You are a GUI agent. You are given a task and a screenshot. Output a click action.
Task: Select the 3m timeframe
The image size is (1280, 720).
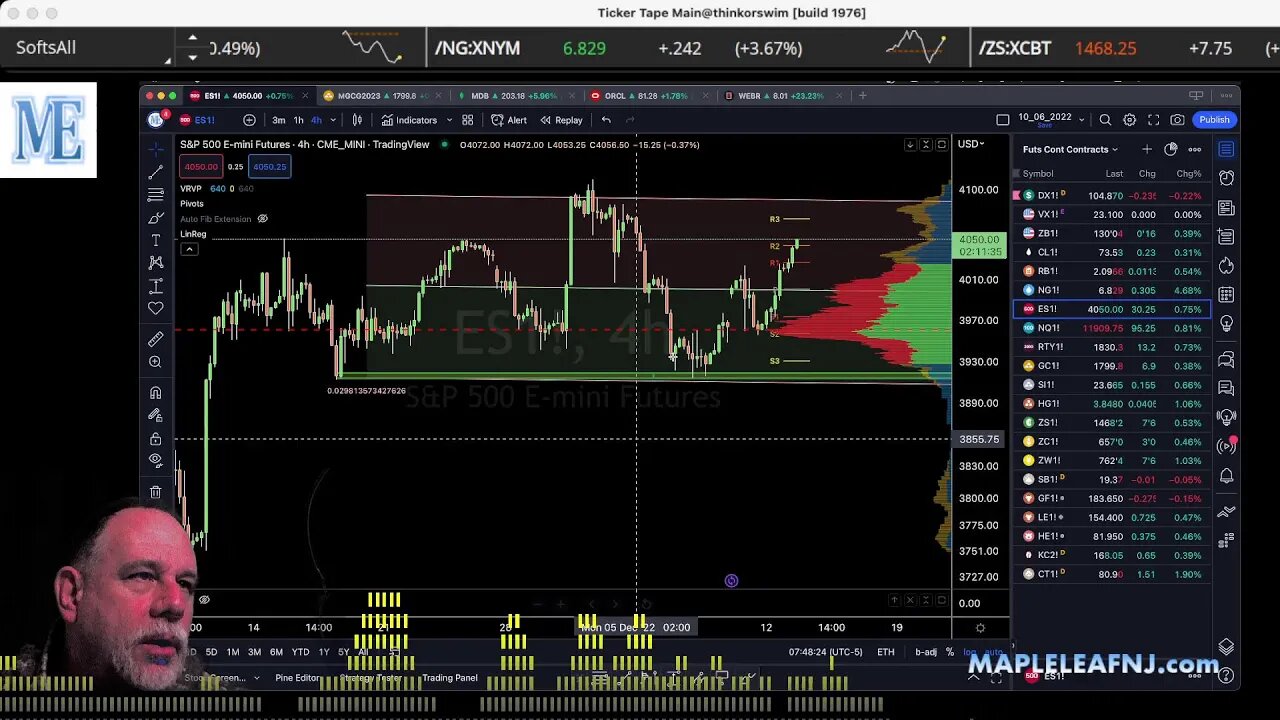click(279, 120)
